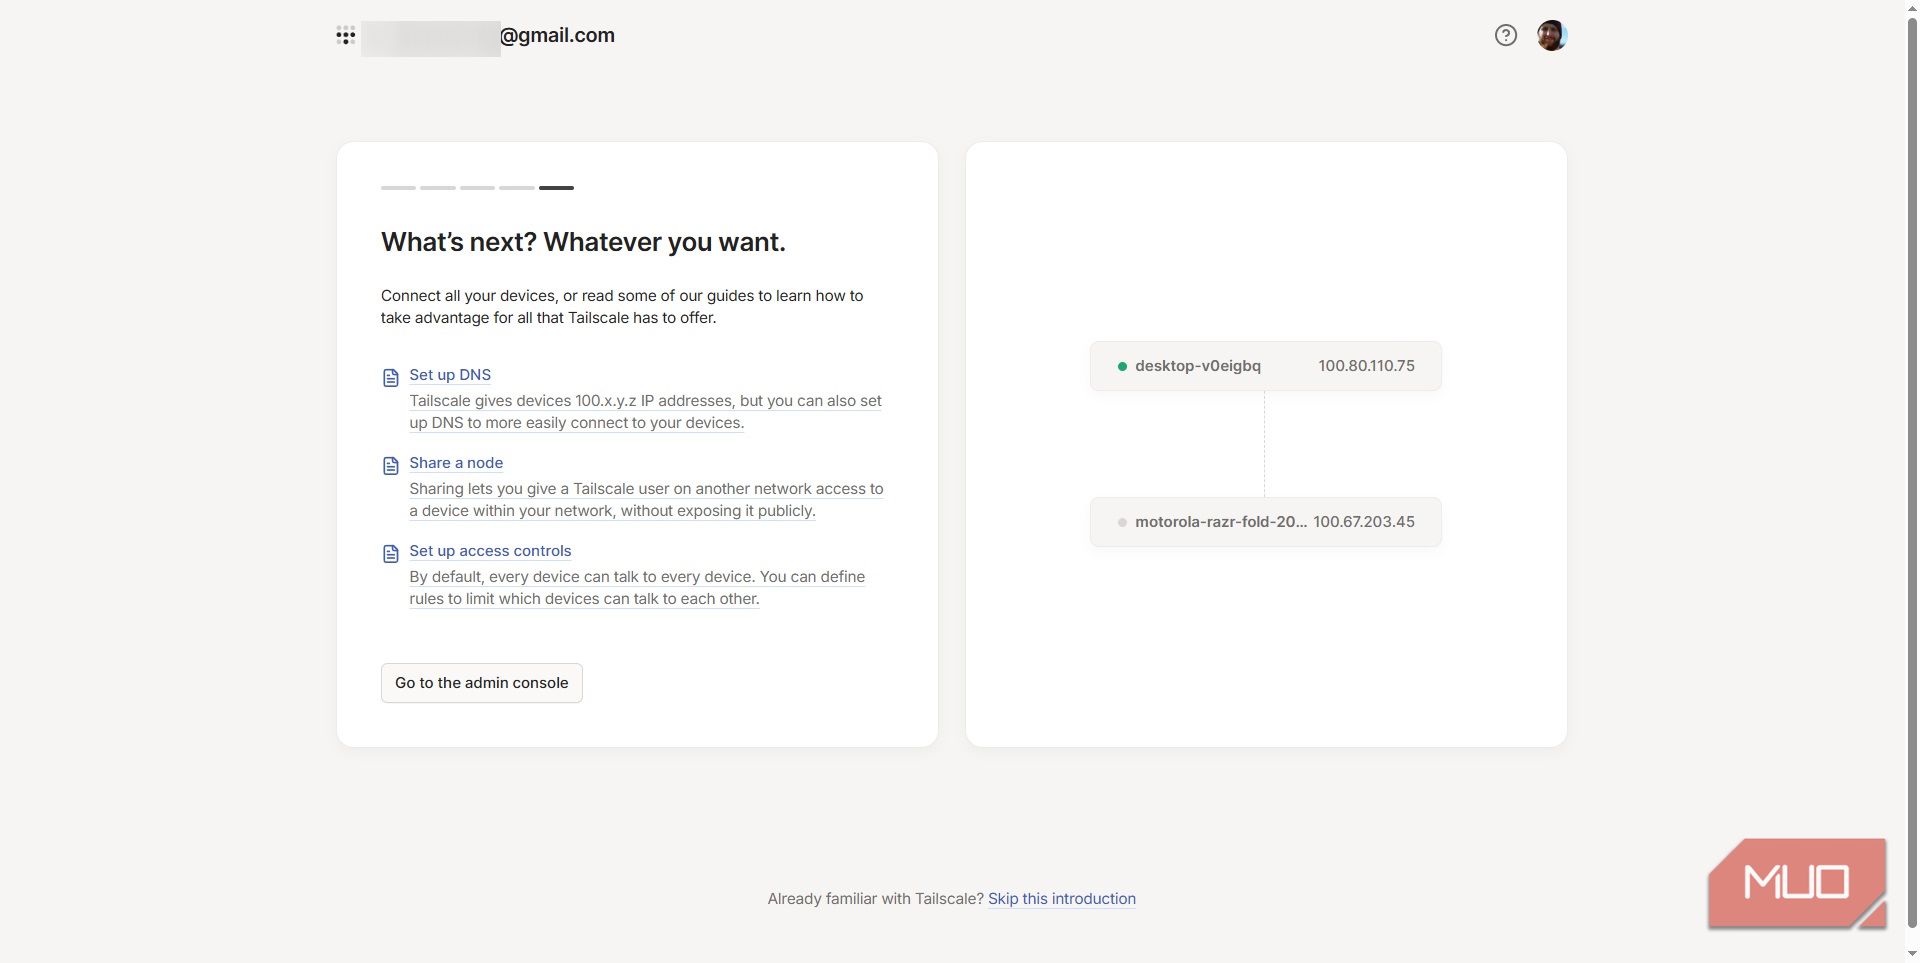
Task: Click Go to the admin console button
Action: pyautogui.click(x=481, y=683)
